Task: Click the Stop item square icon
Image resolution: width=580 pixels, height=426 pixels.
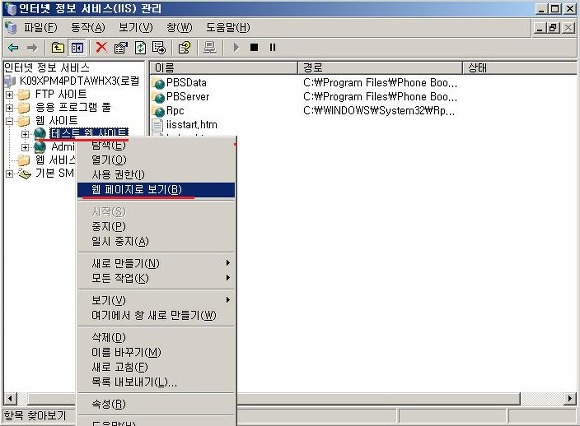Action: pyautogui.click(x=254, y=47)
